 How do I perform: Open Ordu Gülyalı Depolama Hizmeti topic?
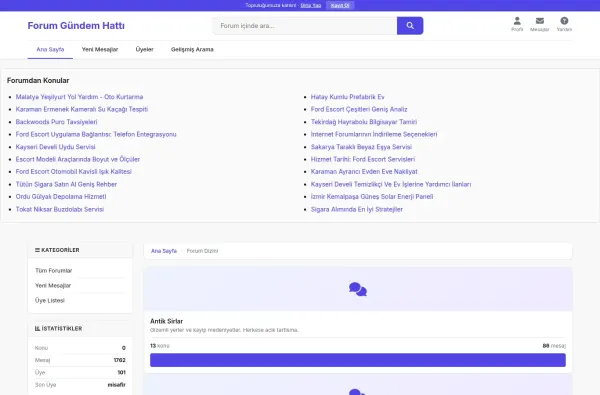point(61,197)
